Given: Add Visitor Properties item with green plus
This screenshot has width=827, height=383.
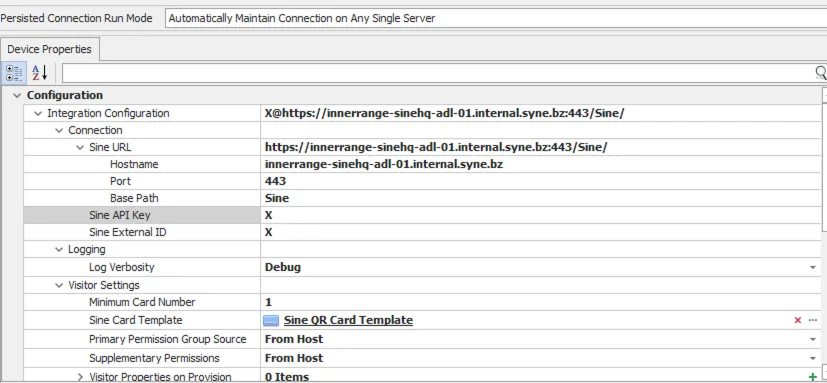Looking at the screenshot, I should 813,377.
